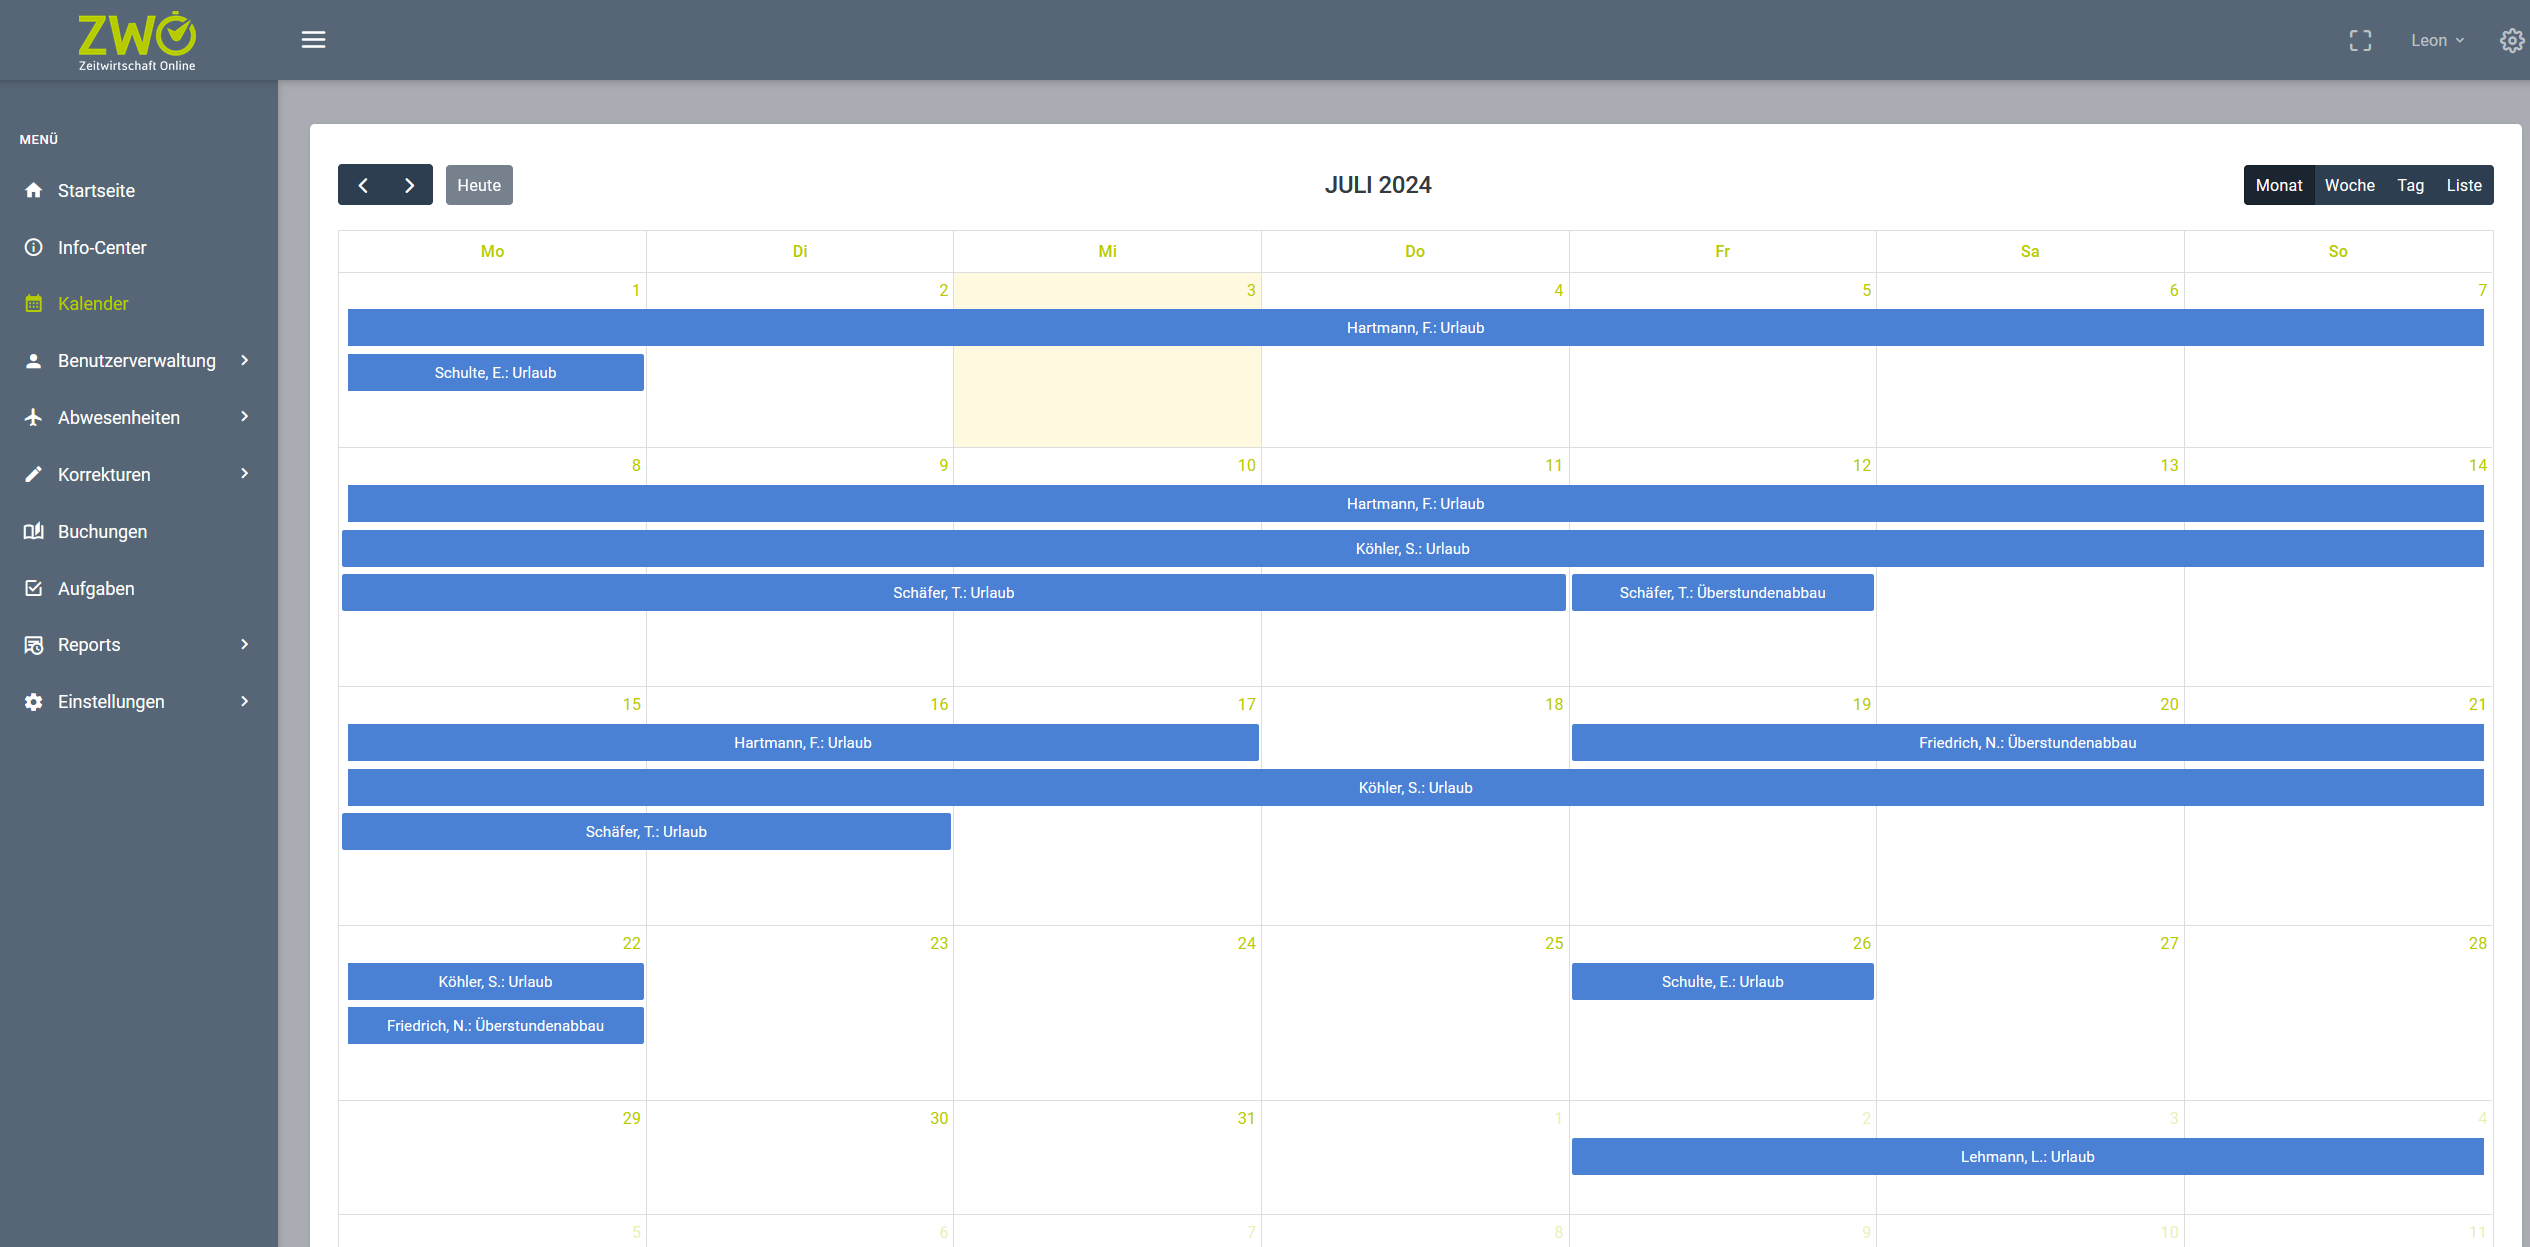This screenshot has width=2530, height=1247.
Task: Go to previous month arrow
Action: (x=363, y=185)
